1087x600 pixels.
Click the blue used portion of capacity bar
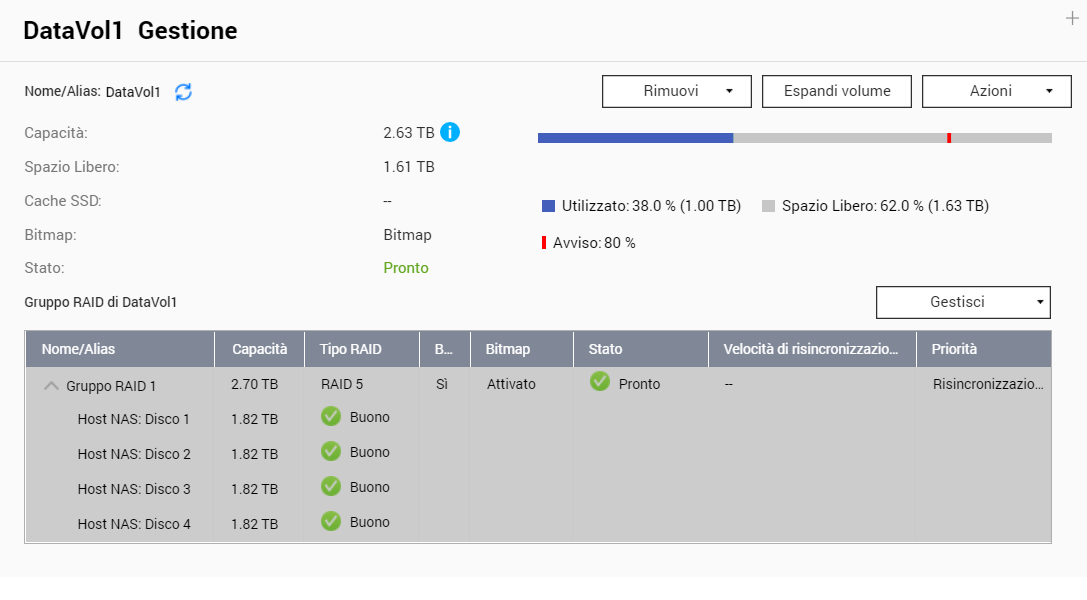tap(635, 138)
